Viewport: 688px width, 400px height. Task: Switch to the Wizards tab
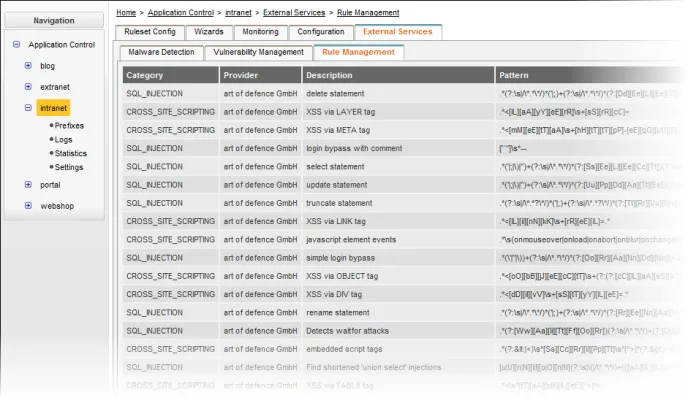click(x=209, y=32)
